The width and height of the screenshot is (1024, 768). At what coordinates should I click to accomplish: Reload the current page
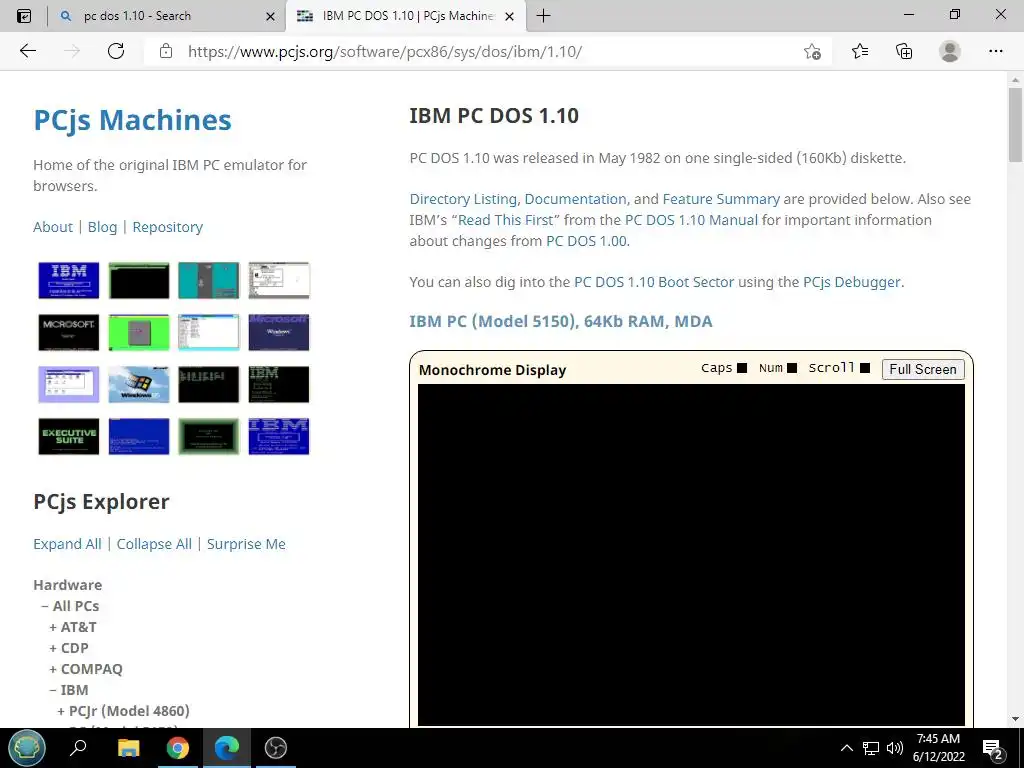(116, 51)
